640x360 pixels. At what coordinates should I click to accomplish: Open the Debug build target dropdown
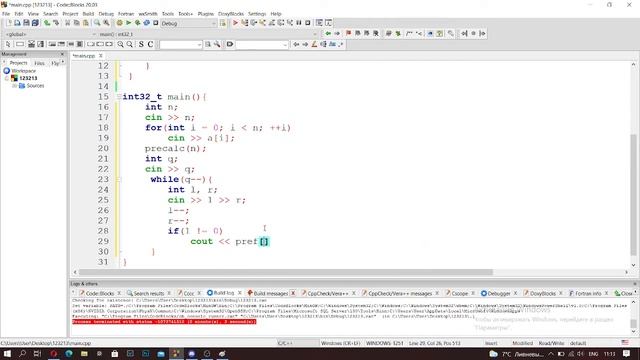coord(188,24)
